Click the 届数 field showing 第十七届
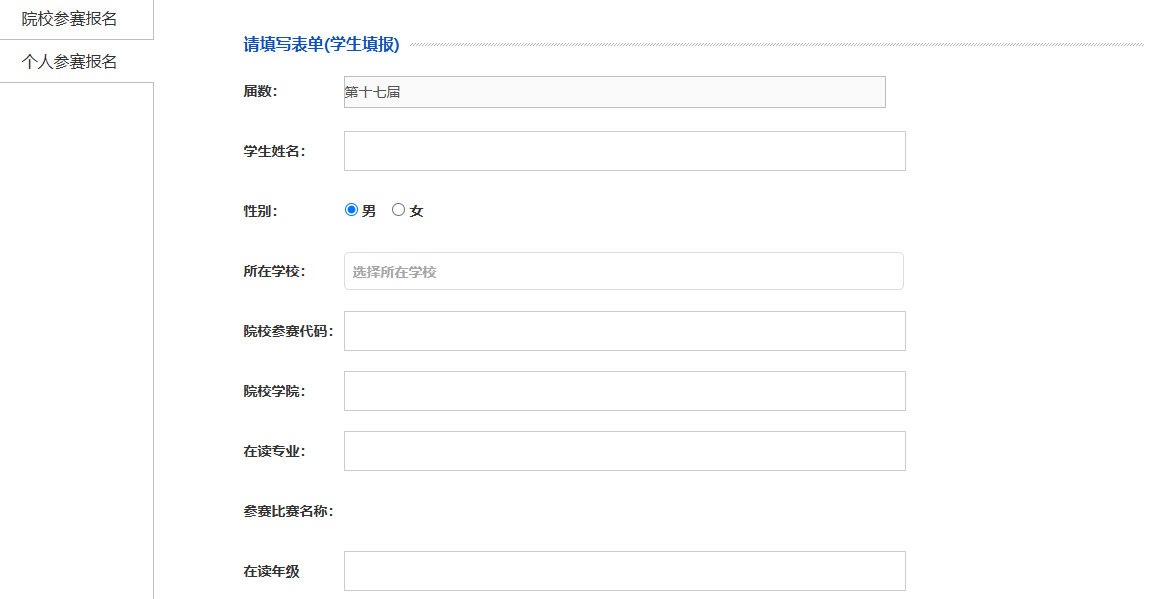 [615, 92]
